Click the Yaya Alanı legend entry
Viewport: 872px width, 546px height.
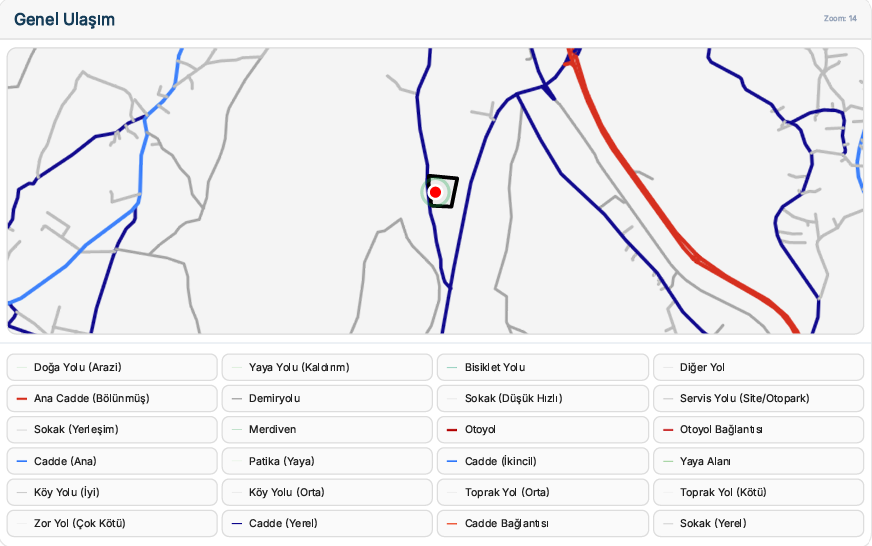tap(759, 461)
